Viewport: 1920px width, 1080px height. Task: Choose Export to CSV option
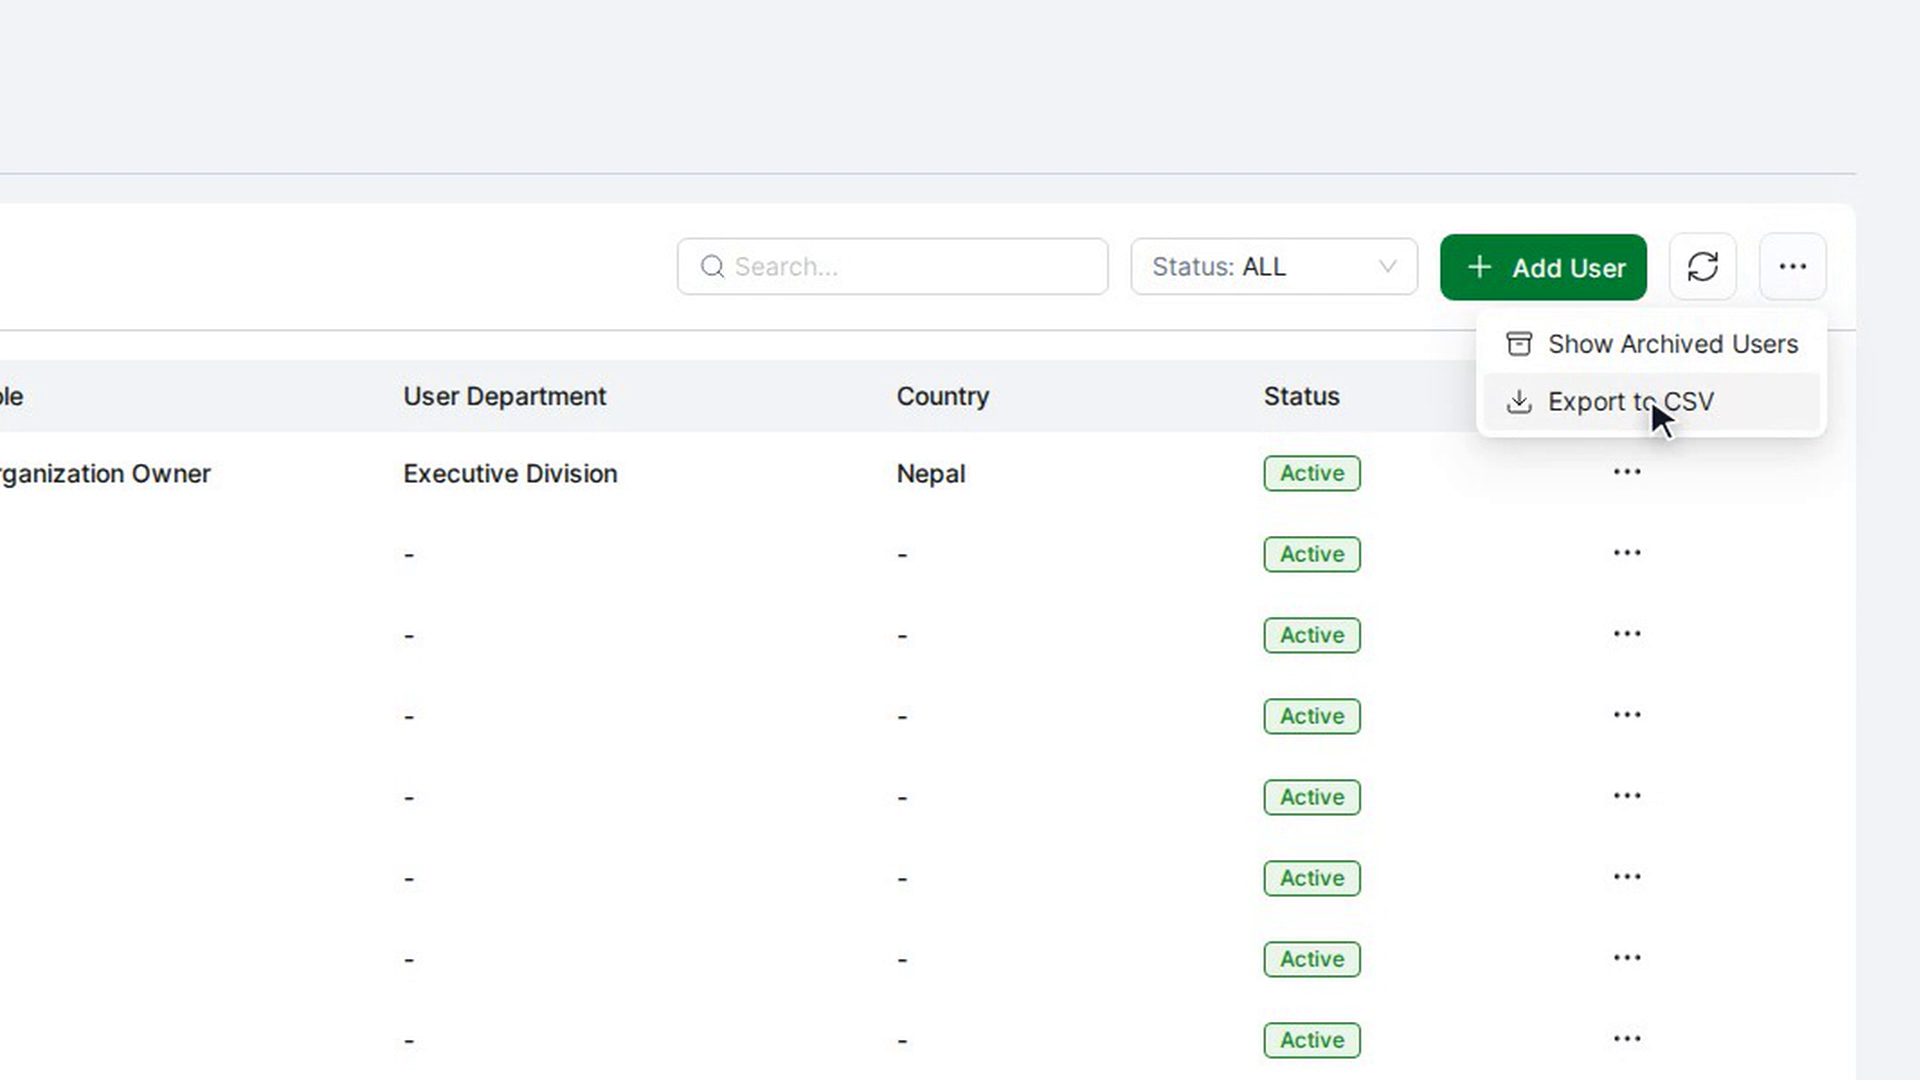pyautogui.click(x=1651, y=402)
